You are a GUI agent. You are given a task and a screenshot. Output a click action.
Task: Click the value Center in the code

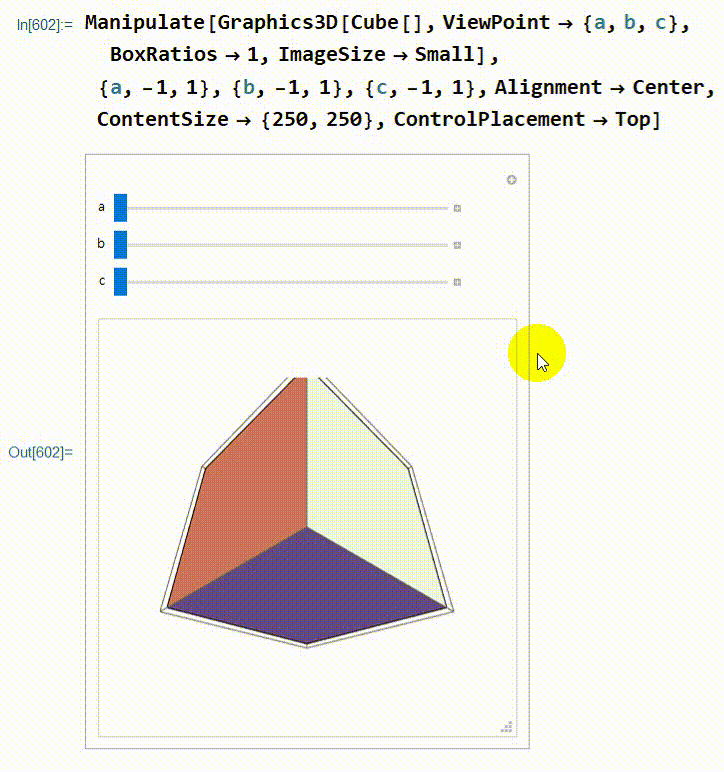(x=668, y=87)
